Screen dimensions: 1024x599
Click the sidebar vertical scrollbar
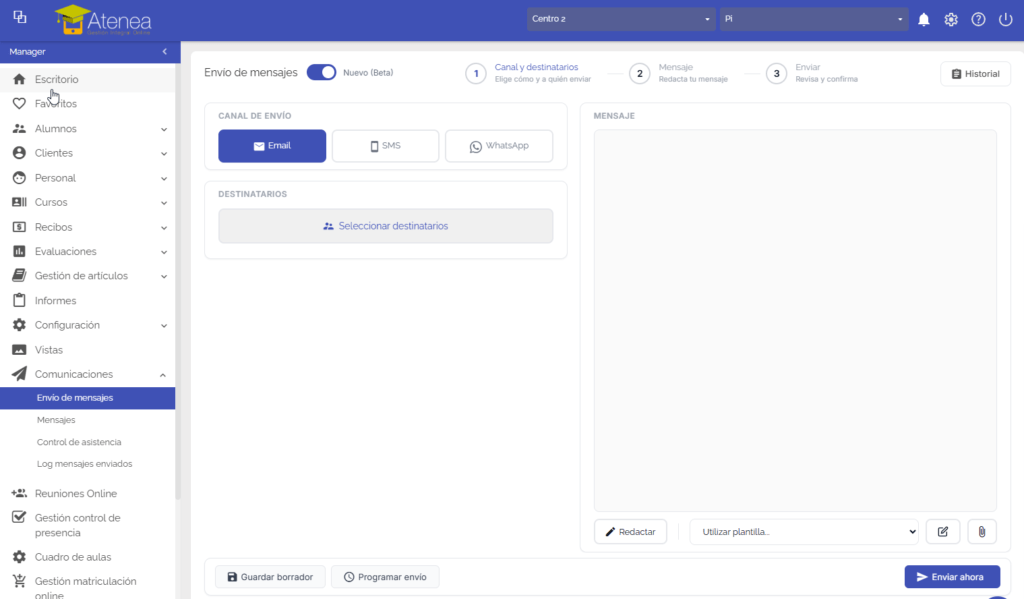[178, 281]
